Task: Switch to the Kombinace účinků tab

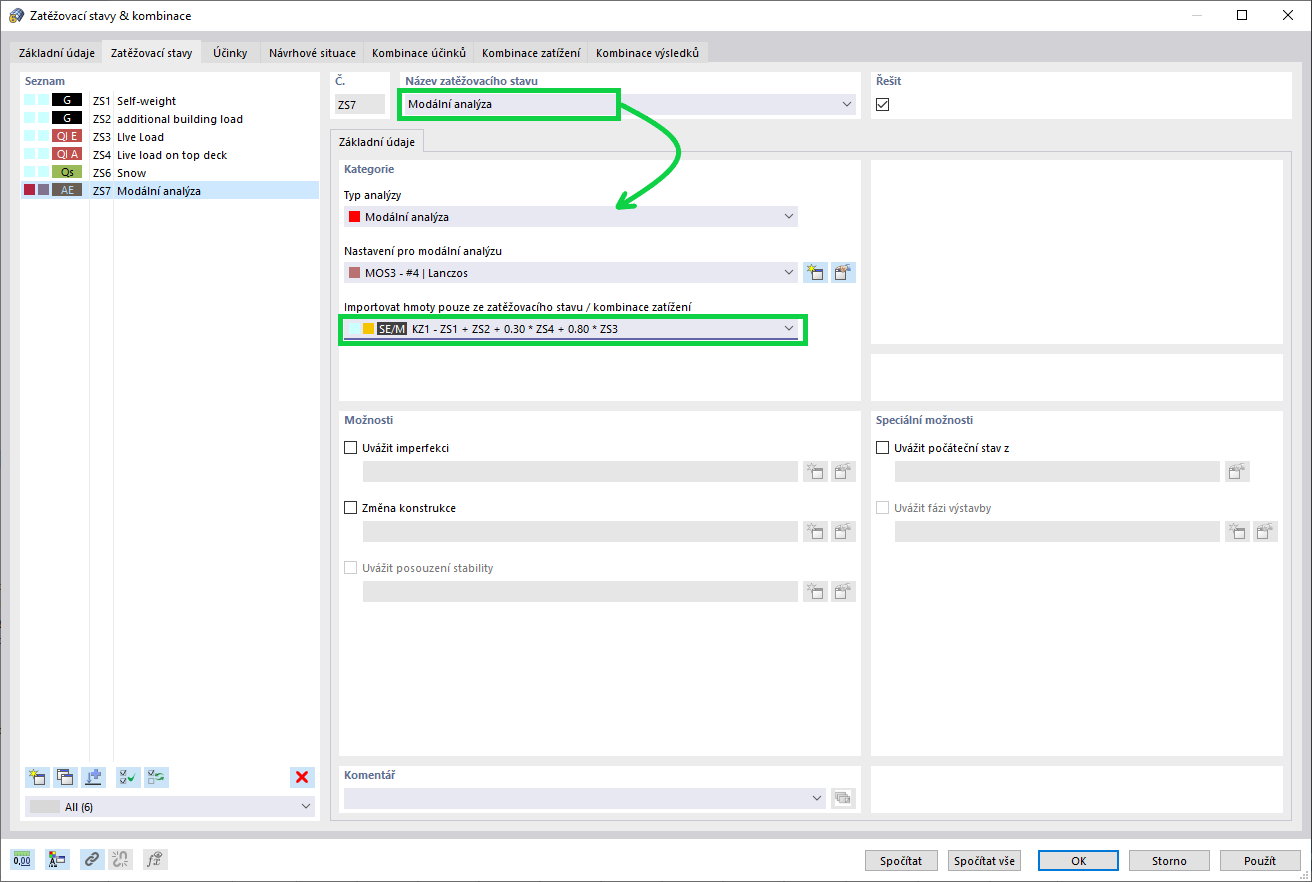Action: coord(419,52)
